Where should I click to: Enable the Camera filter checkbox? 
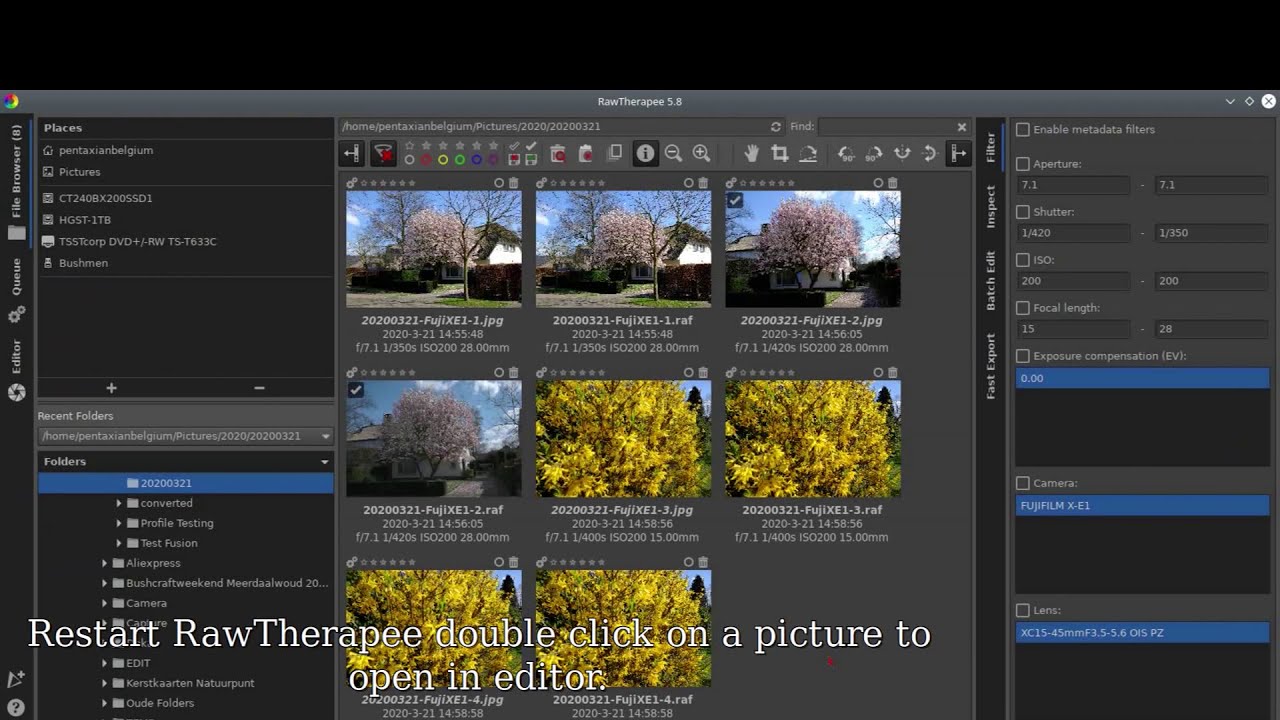pyautogui.click(x=1023, y=483)
